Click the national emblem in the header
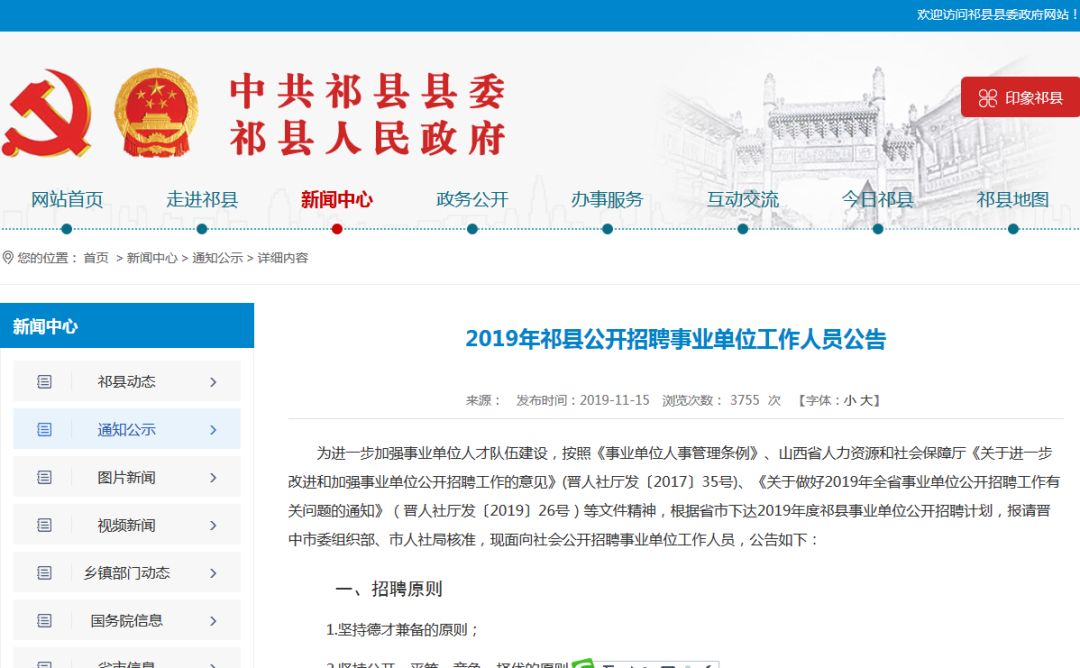The height and width of the screenshot is (668, 1080). 155,110
